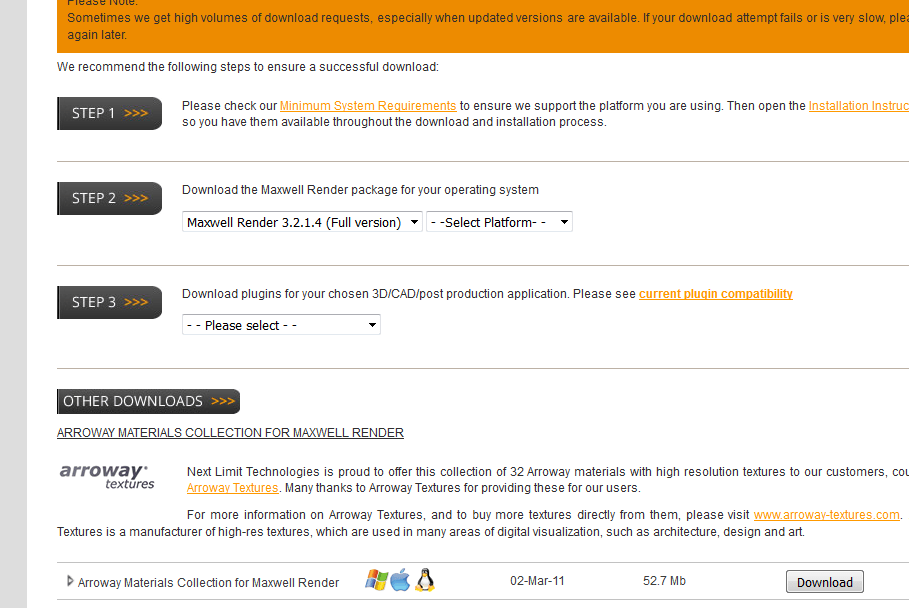Open the plugin Please select dropdown
The image size is (909, 608).
click(x=281, y=324)
